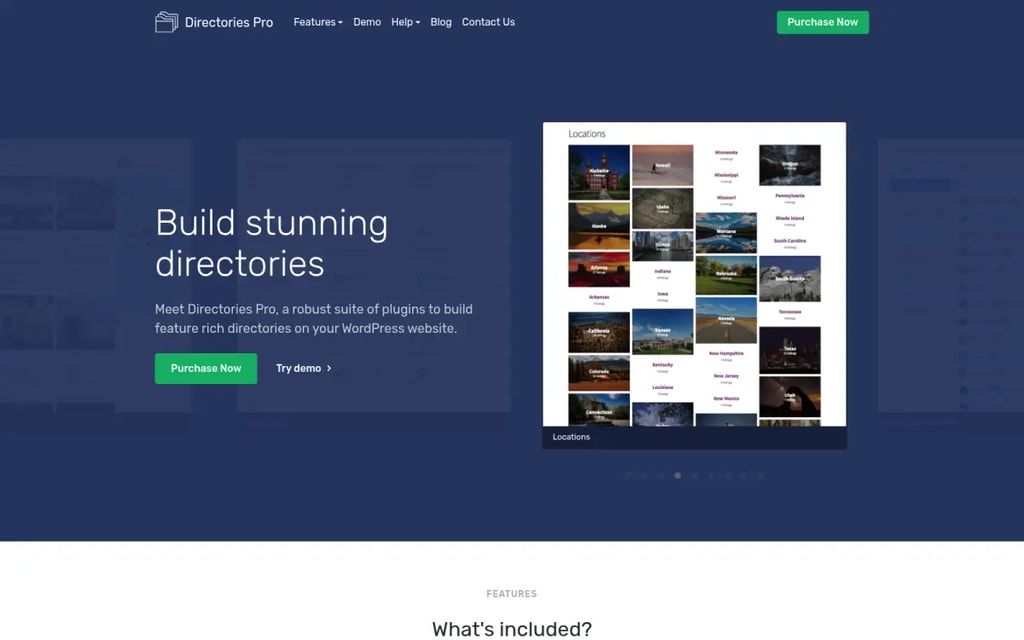Go to the Blog page

[441, 22]
